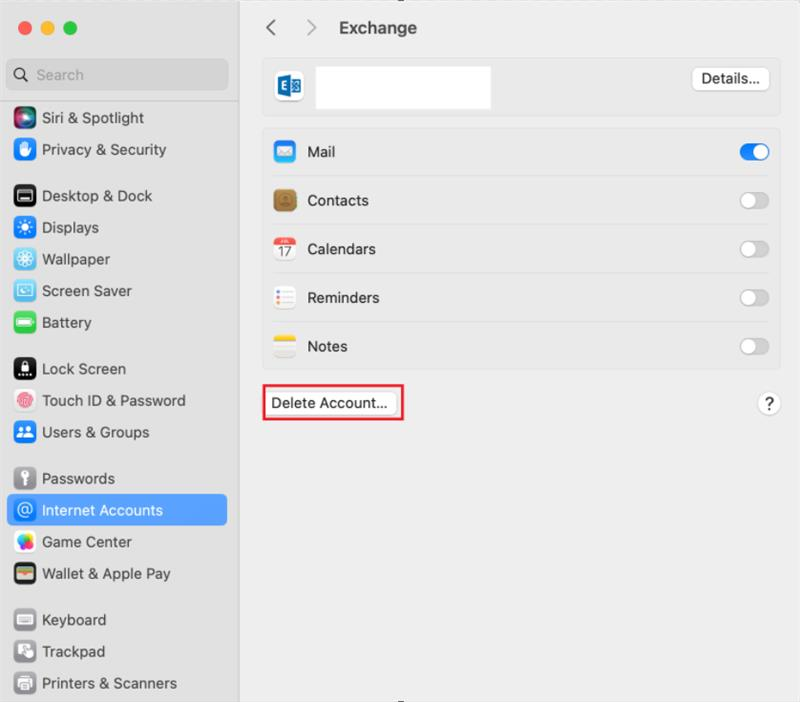The image size is (800, 702).
Task: Go back using the back chevron
Action: (271, 28)
